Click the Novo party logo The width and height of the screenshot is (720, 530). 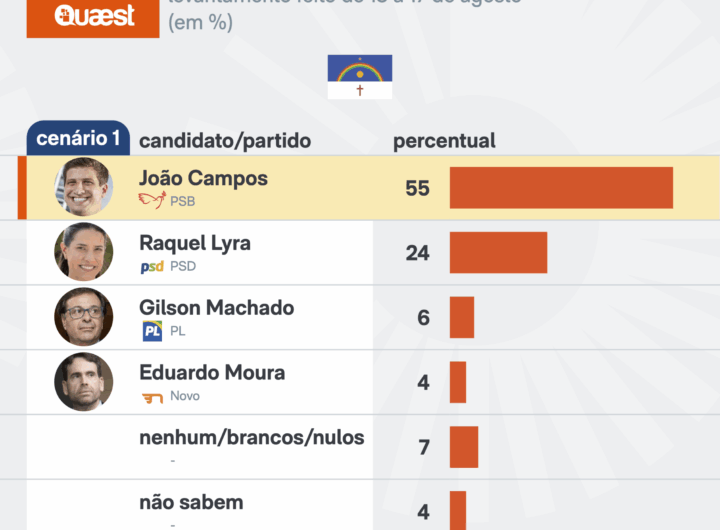pyautogui.click(x=152, y=397)
